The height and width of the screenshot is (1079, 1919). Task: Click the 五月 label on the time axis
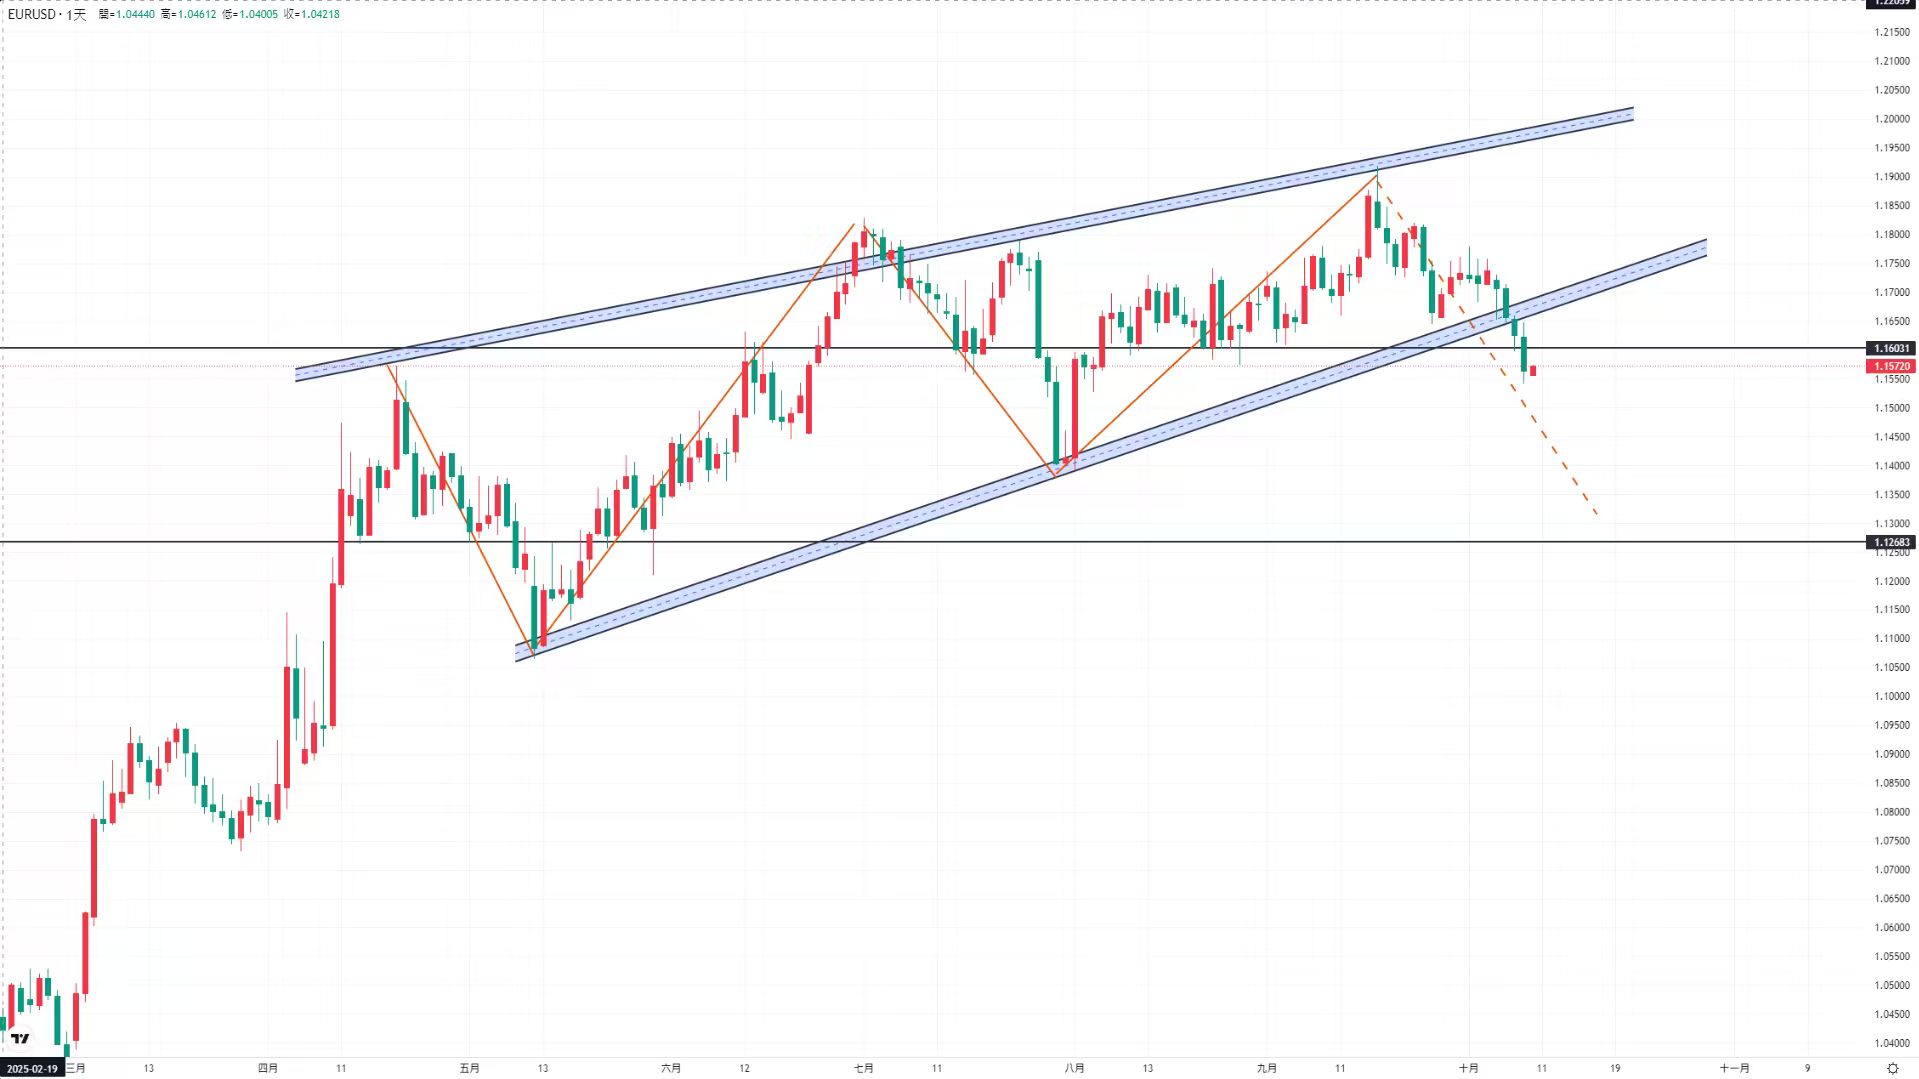[x=470, y=1068]
